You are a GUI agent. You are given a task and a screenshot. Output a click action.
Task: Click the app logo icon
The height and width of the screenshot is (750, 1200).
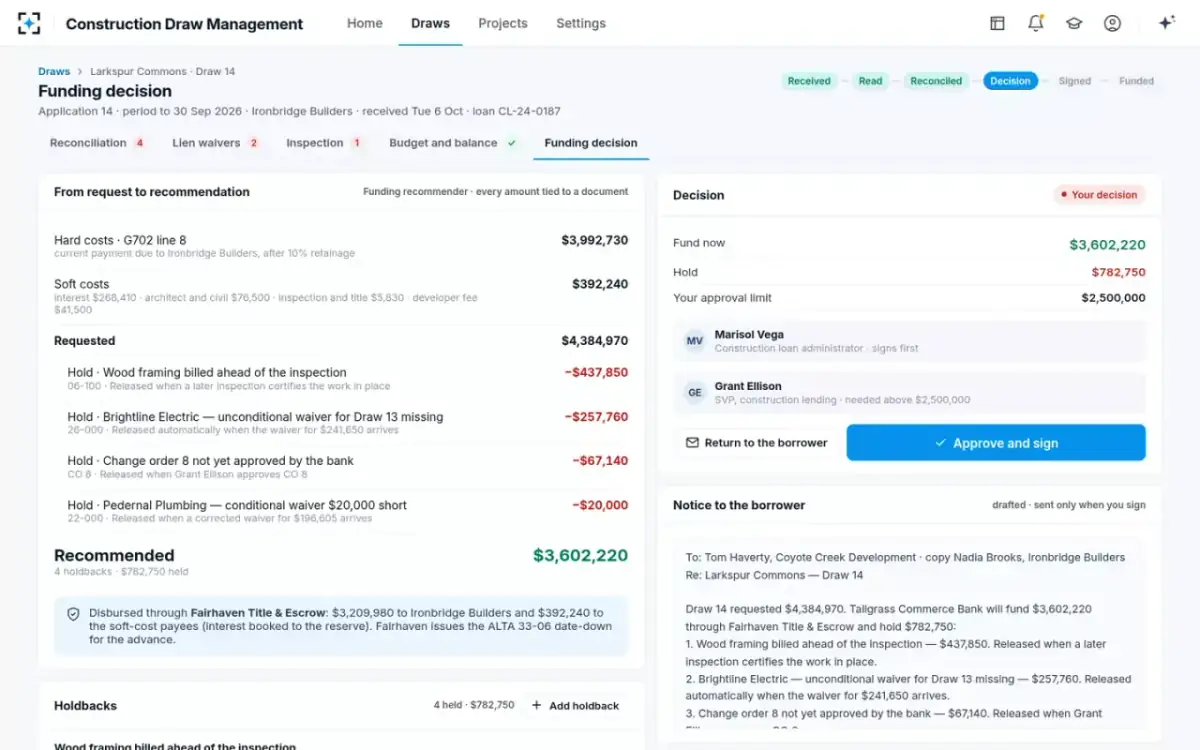(29, 23)
